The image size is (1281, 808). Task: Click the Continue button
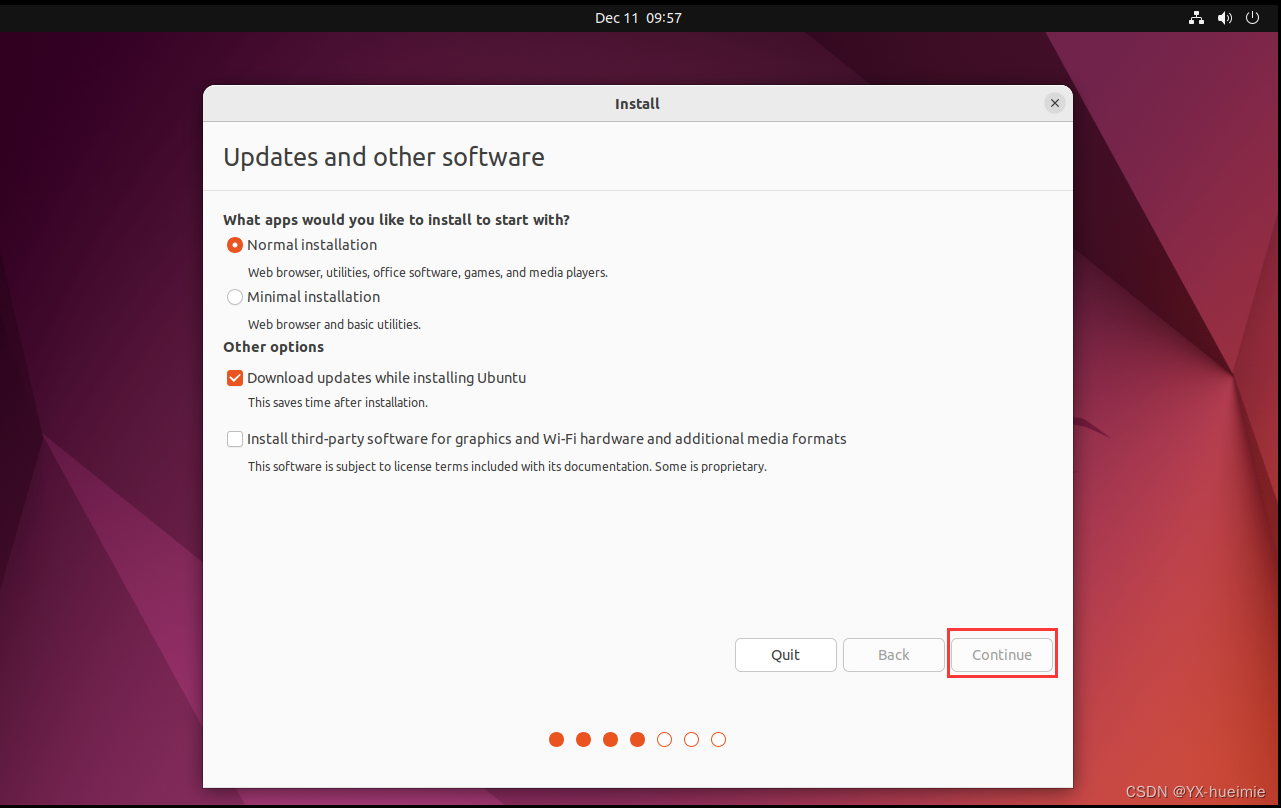(x=1002, y=654)
